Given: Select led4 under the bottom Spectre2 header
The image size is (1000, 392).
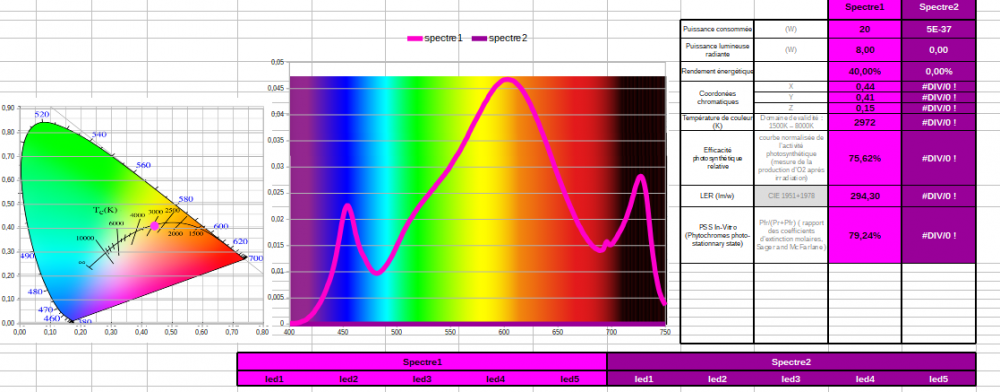Looking at the screenshot, I should 865,379.
